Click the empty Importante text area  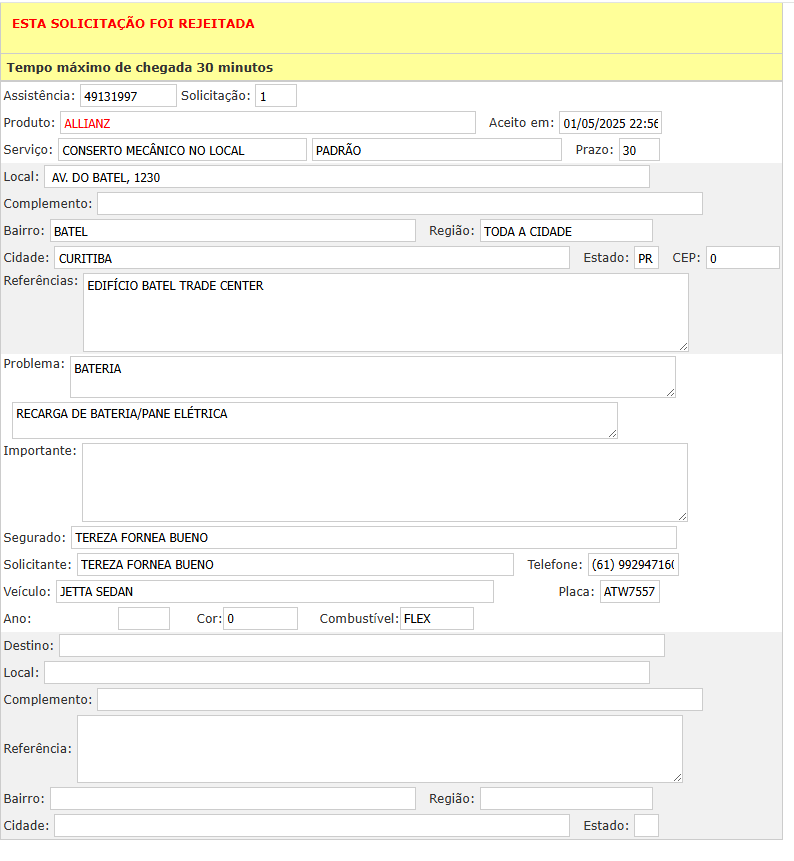384,482
